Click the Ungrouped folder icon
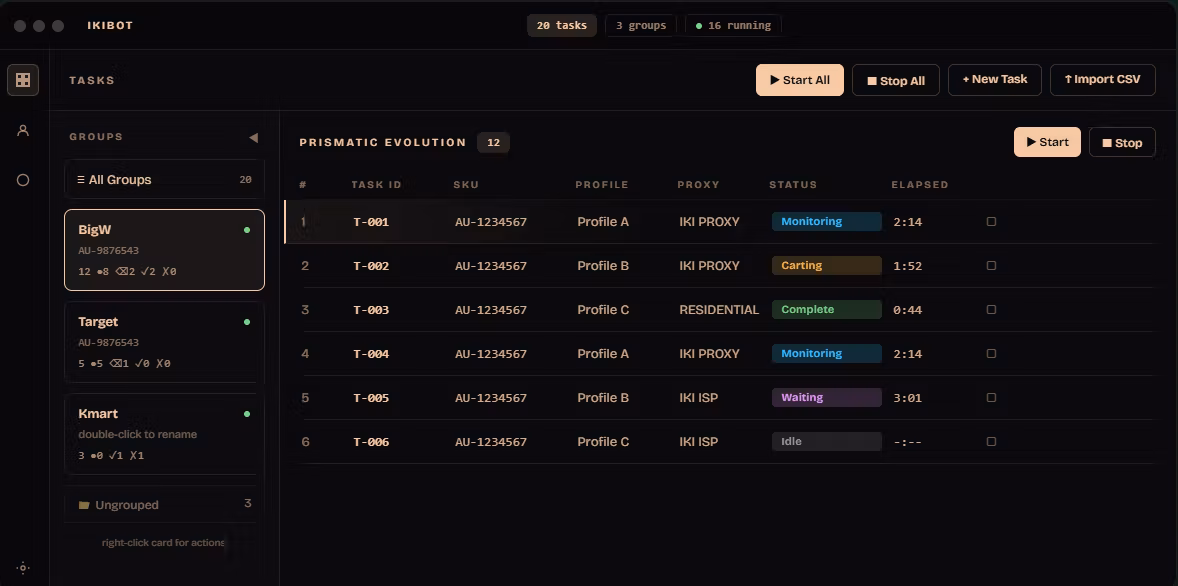Screen dimensions: 1178x586 point(84,505)
